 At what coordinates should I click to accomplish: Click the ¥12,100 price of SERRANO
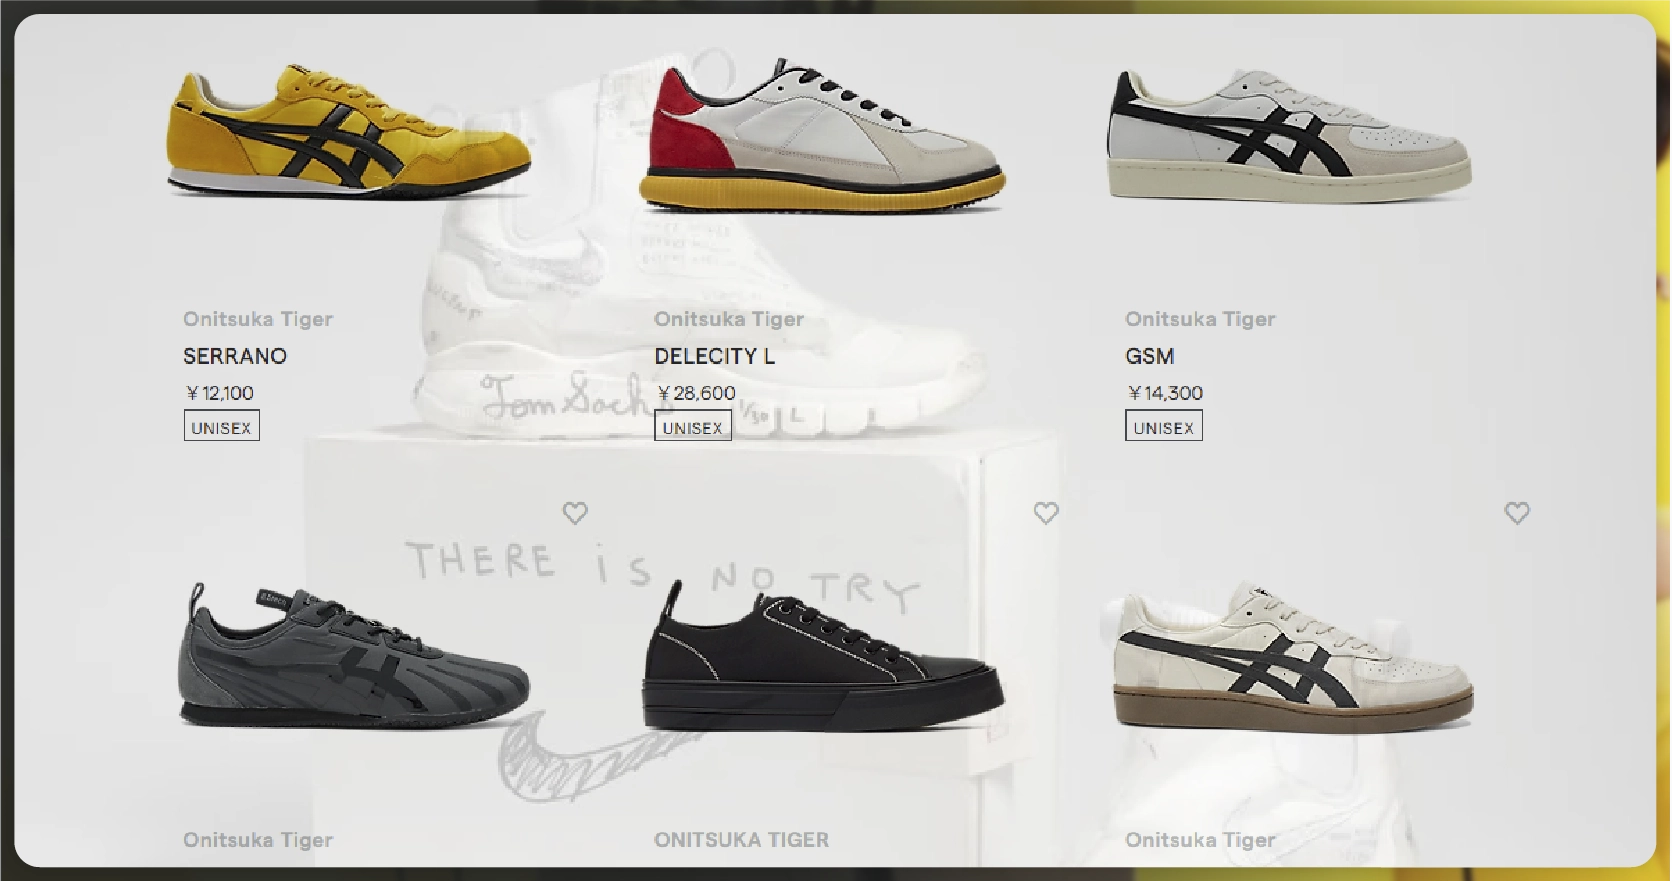pyautogui.click(x=219, y=393)
